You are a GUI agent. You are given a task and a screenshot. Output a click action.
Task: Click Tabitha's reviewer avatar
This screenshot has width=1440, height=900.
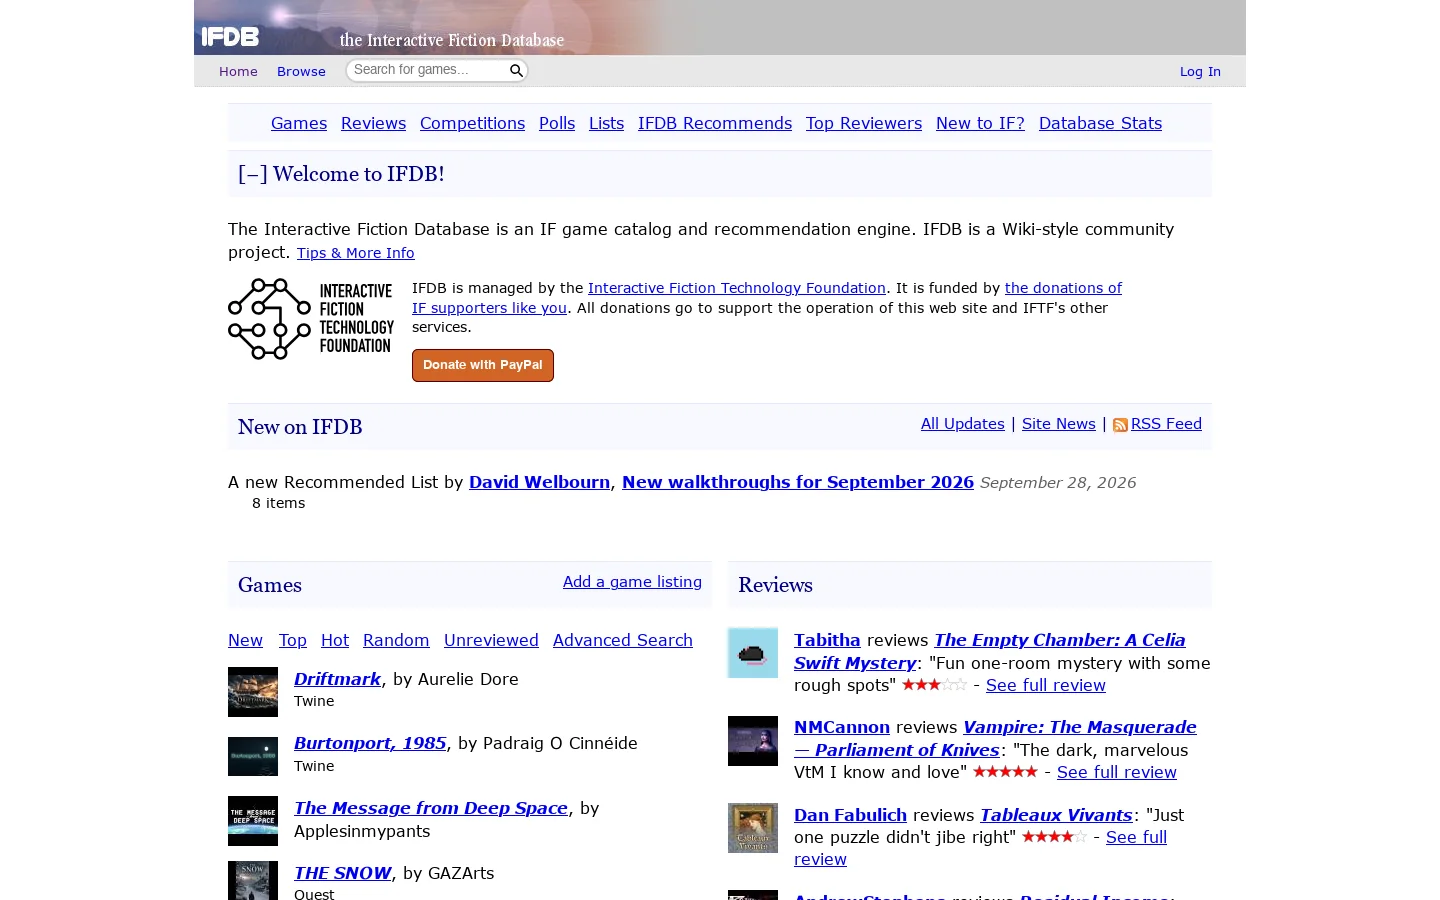[x=753, y=653]
